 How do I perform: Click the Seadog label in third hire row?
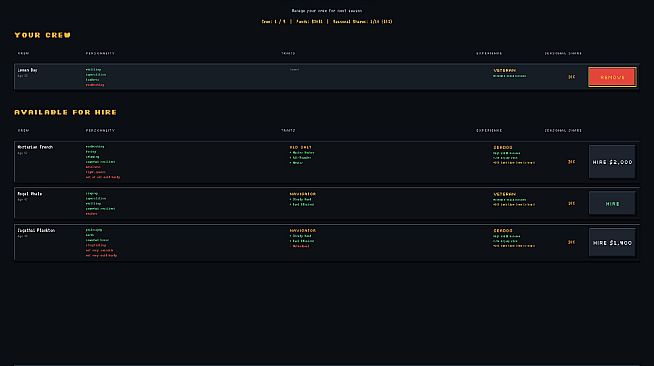tap(503, 230)
